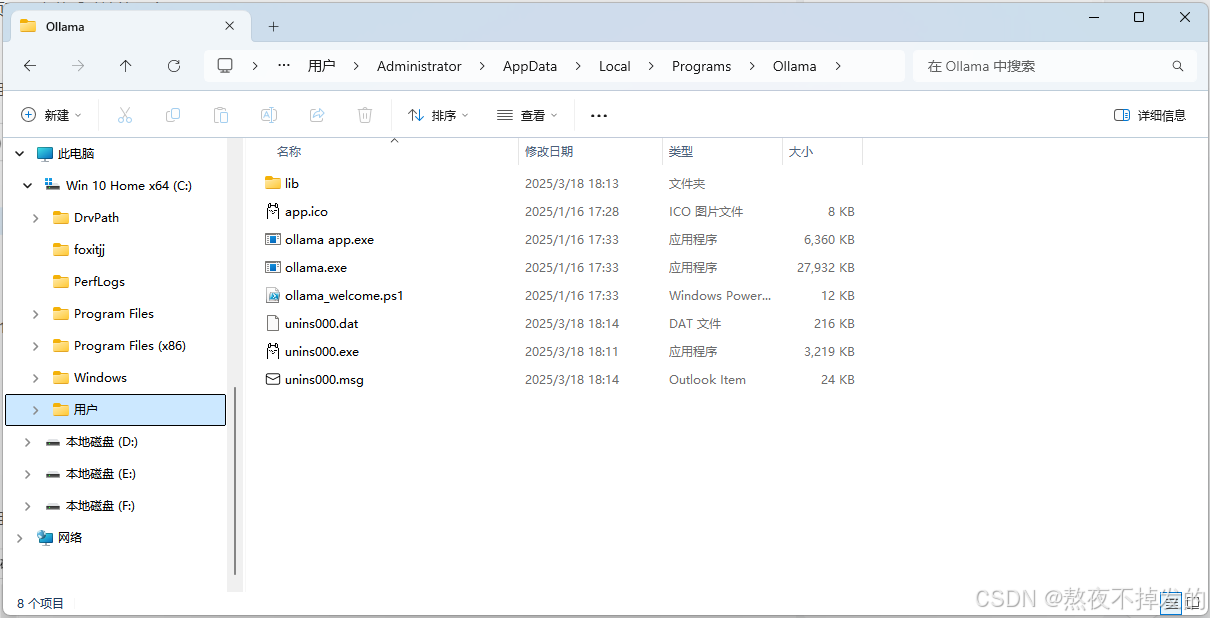Click the Ollama tab title
The image size is (1210, 618).
65,27
